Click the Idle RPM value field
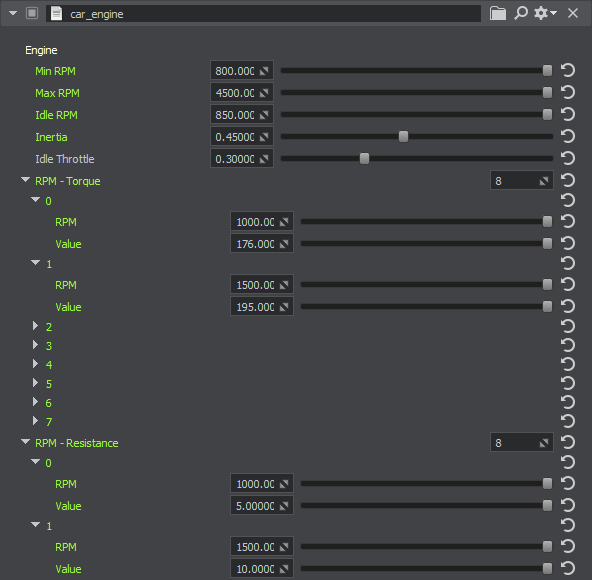The height and width of the screenshot is (580, 592). coord(242,115)
